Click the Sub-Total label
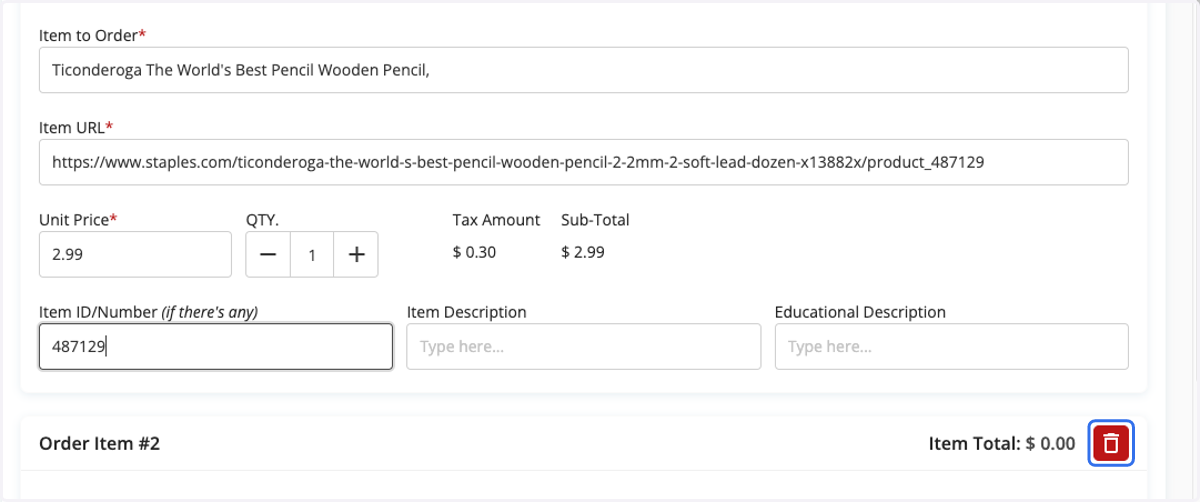The height and width of the screenshot is (502, 1200). [595, 220]
